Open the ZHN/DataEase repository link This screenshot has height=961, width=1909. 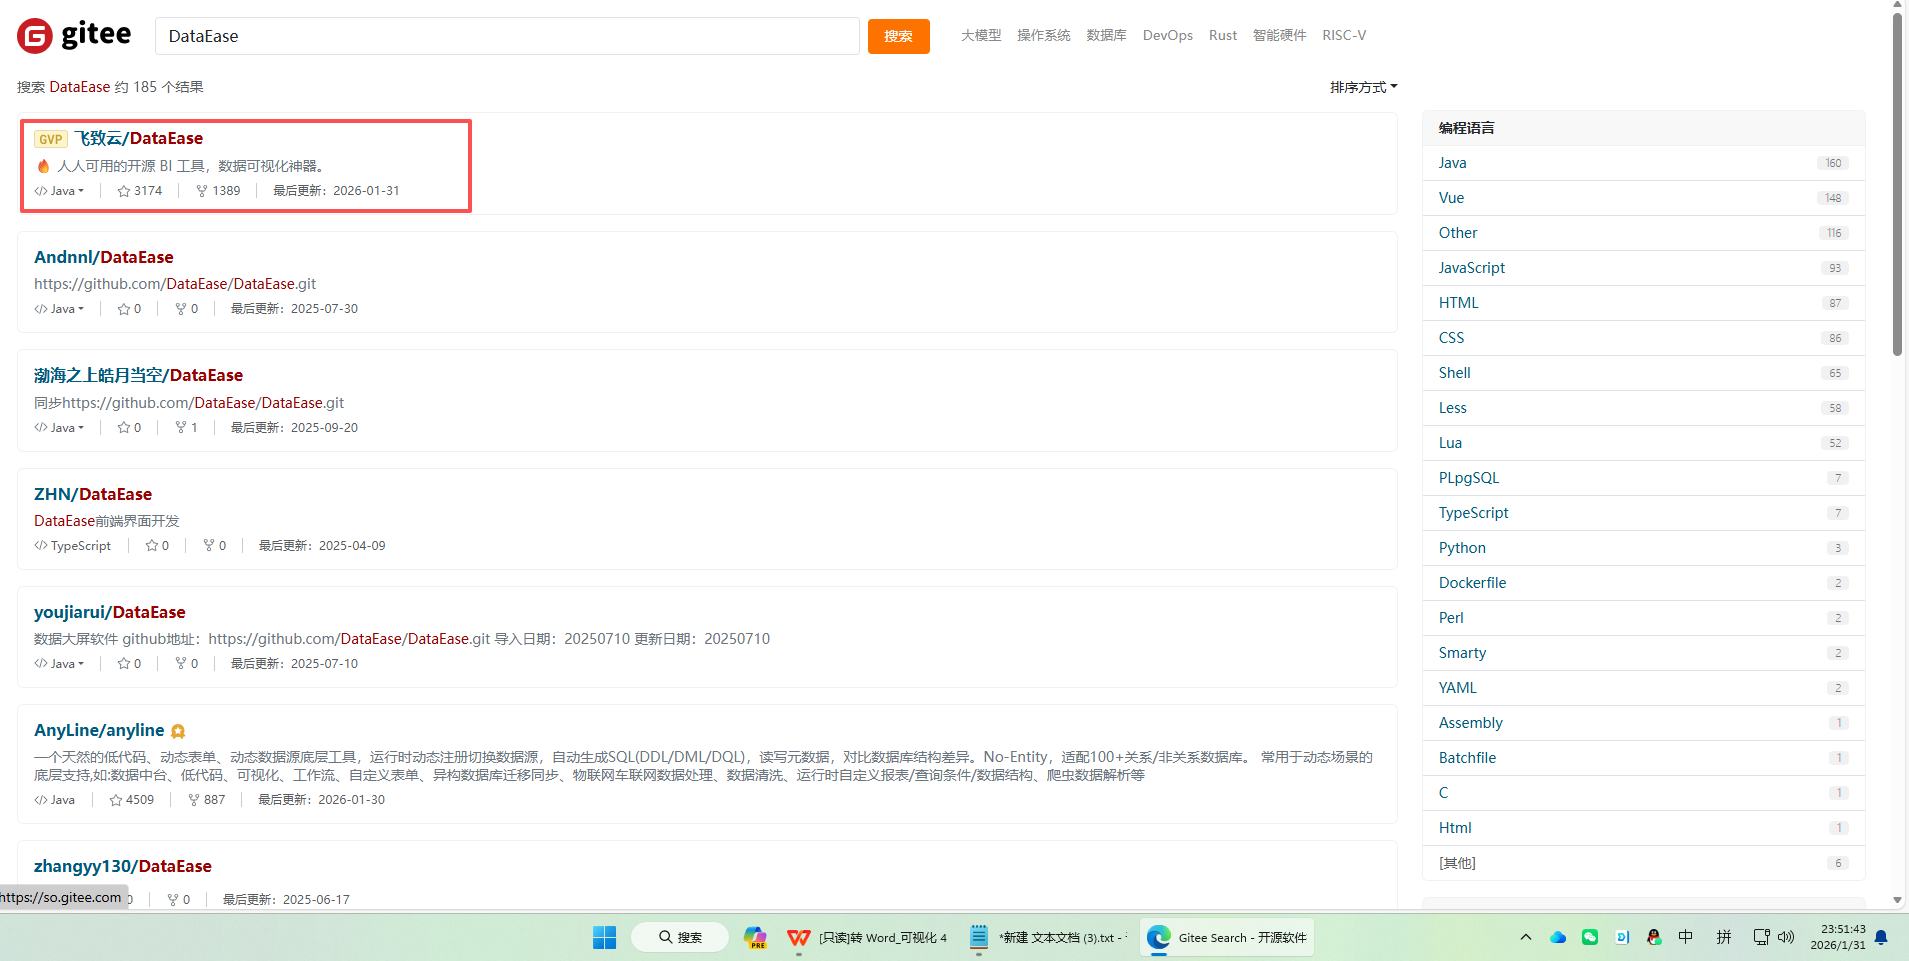(x=92, y=493)
